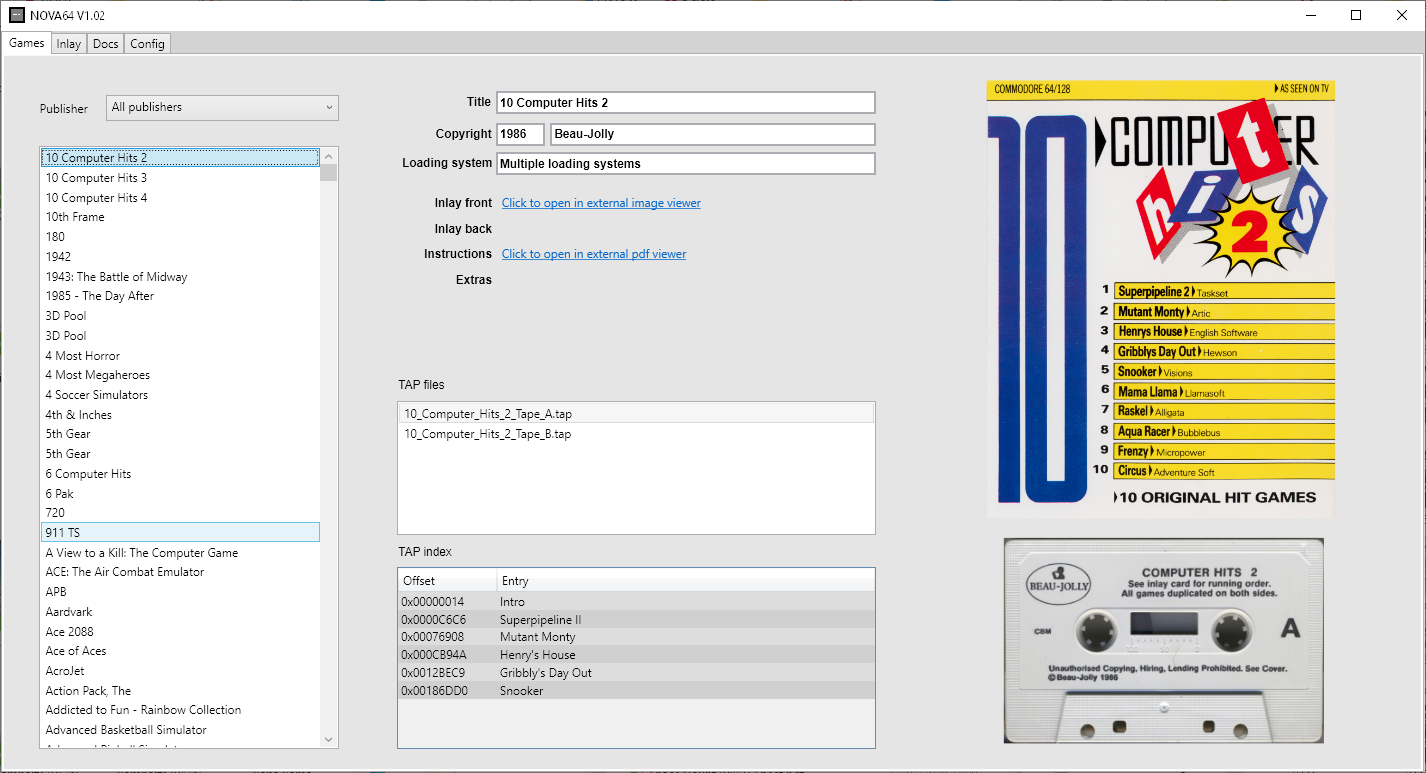Select the Superpipeline II index entry

tap(636, 620)
